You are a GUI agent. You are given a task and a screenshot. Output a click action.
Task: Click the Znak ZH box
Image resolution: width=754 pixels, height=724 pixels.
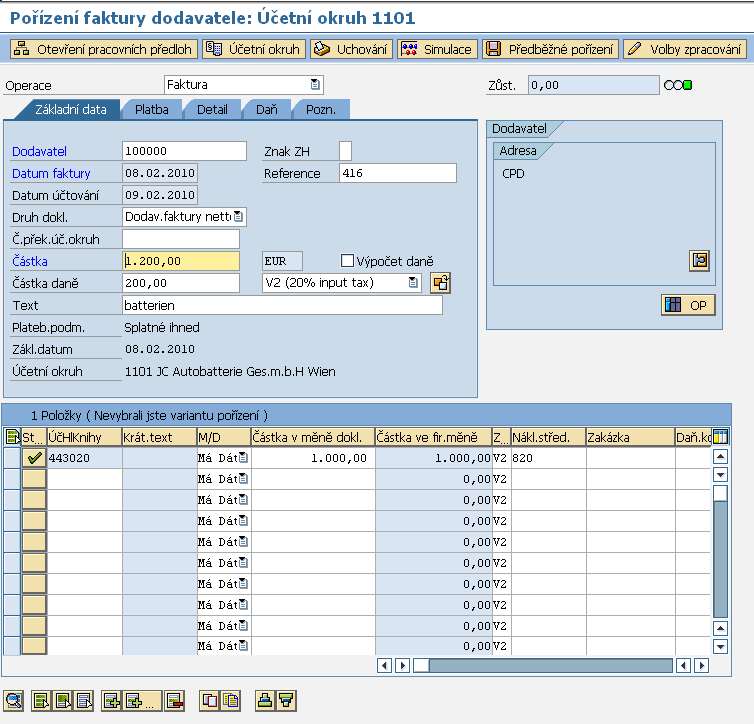pyautogui.click(x=345, y=151)
